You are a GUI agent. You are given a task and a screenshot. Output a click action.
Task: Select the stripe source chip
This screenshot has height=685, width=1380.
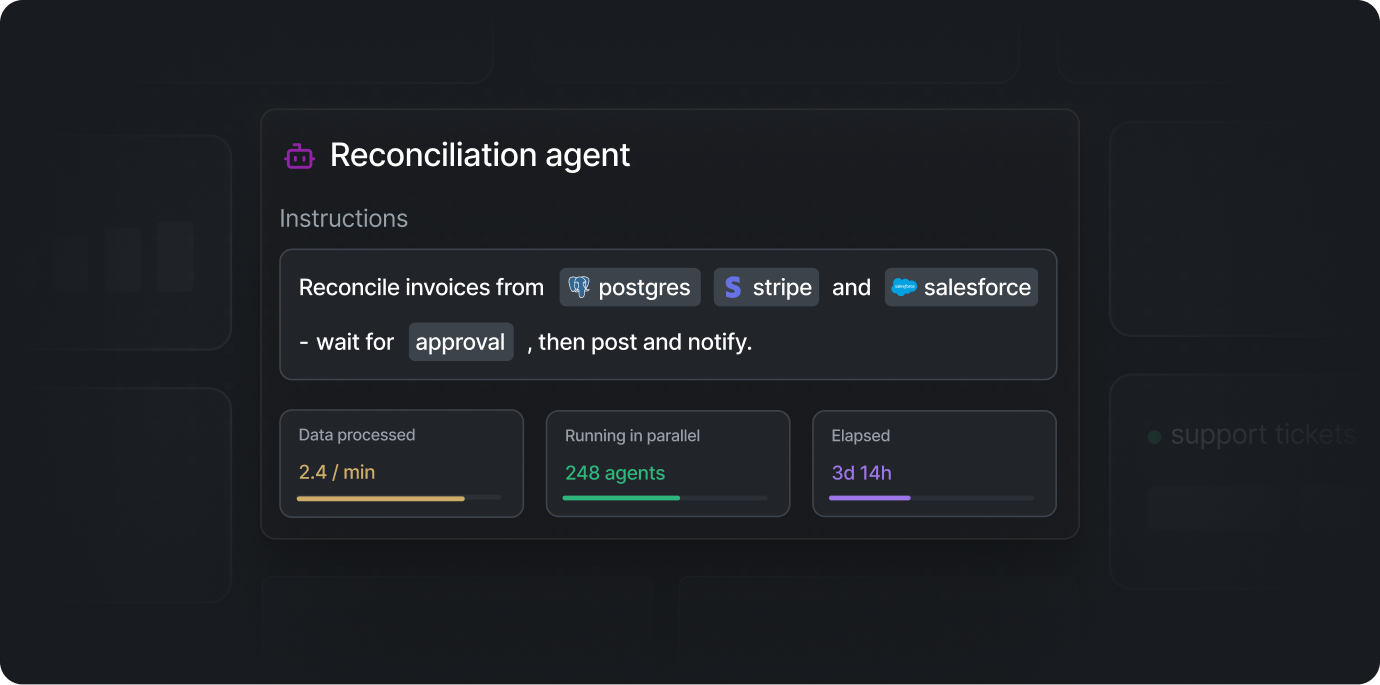coord(766,287)
